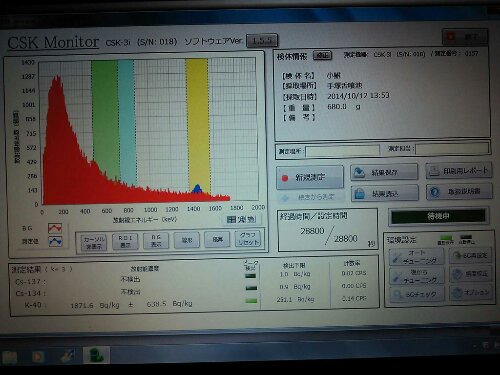Toggle カーソル表示 cursor display
Viewport: 500px width, 375px height.
[94, 242]
